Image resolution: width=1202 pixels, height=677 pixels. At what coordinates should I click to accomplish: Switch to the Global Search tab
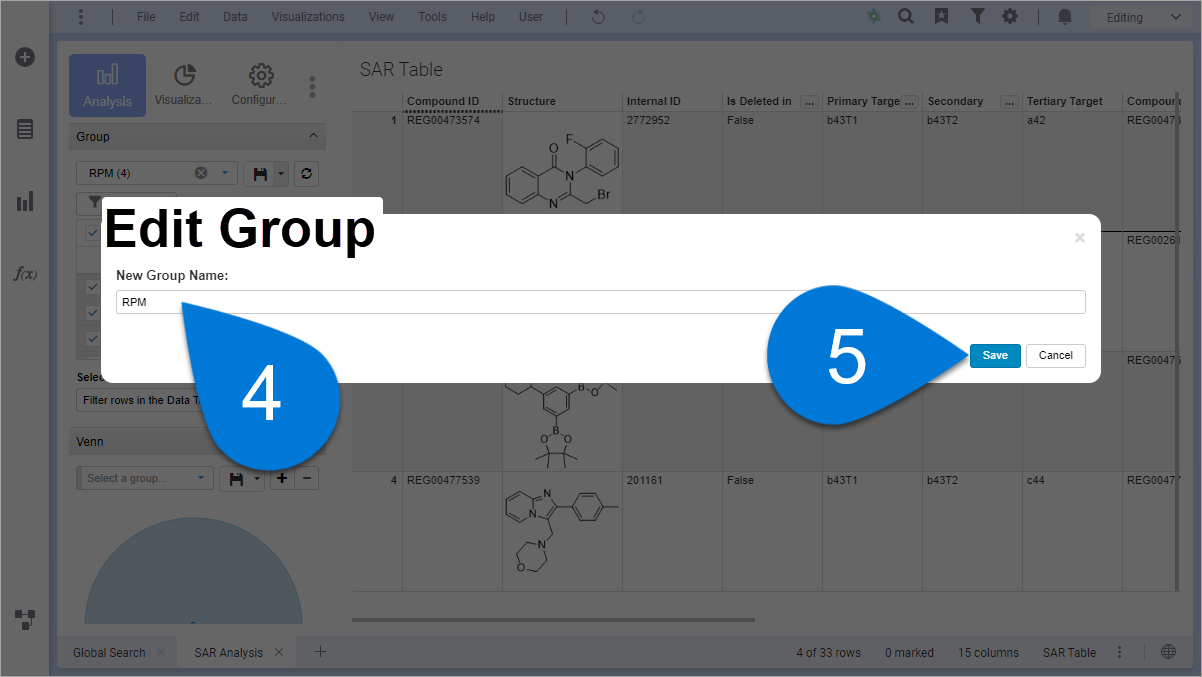point(109,652)
